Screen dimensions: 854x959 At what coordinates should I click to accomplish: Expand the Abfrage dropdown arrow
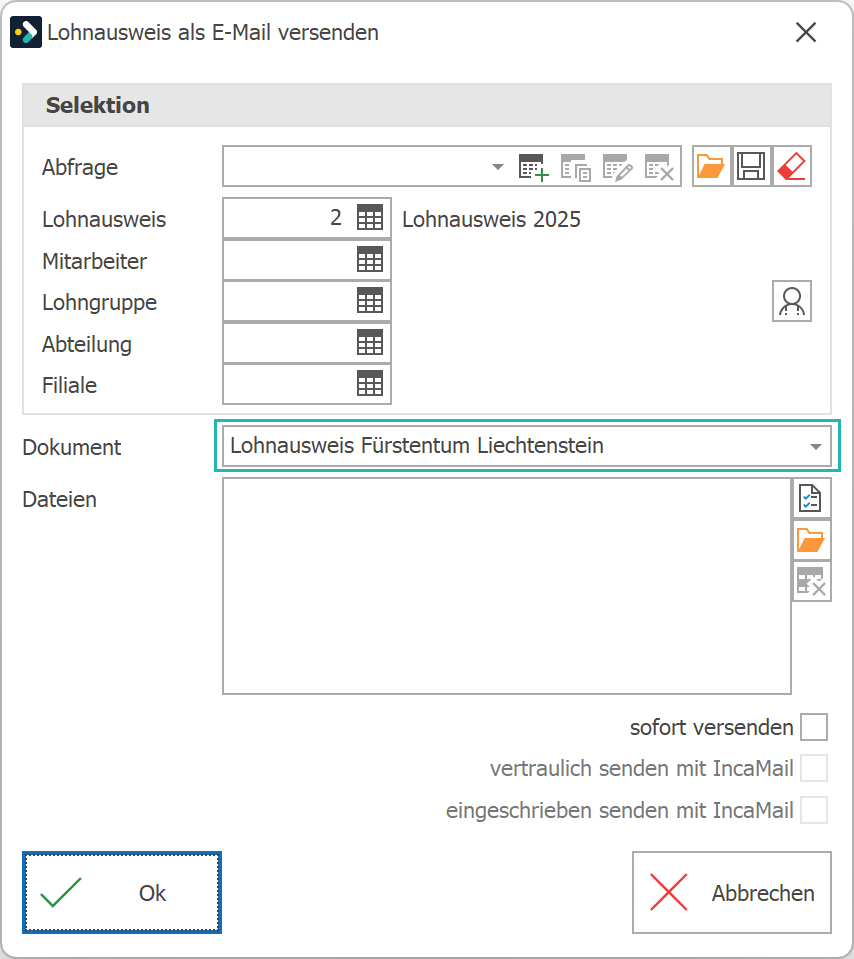tap(498, 167)
